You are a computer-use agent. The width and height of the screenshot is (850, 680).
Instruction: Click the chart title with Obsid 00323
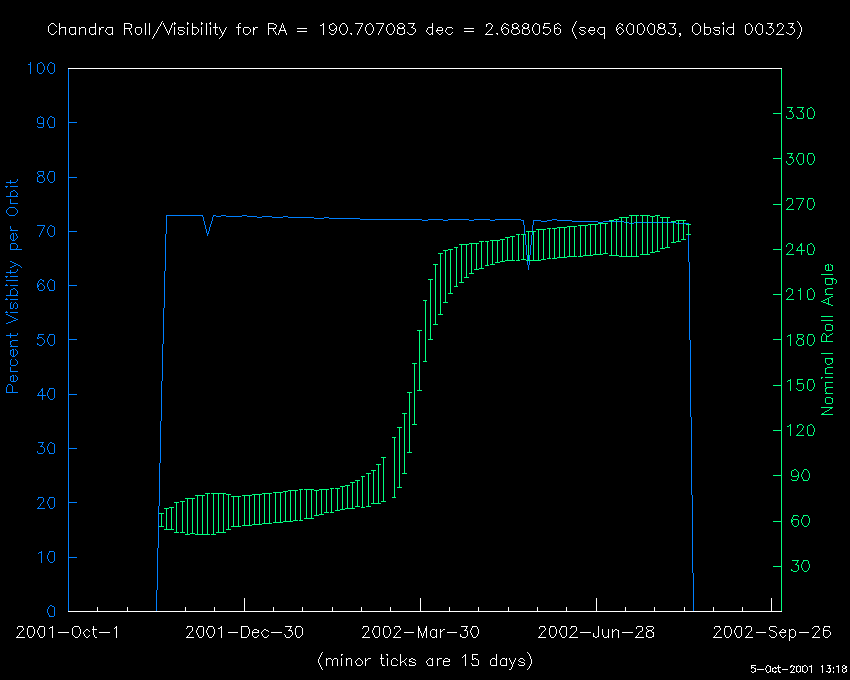tap(425, 30)
